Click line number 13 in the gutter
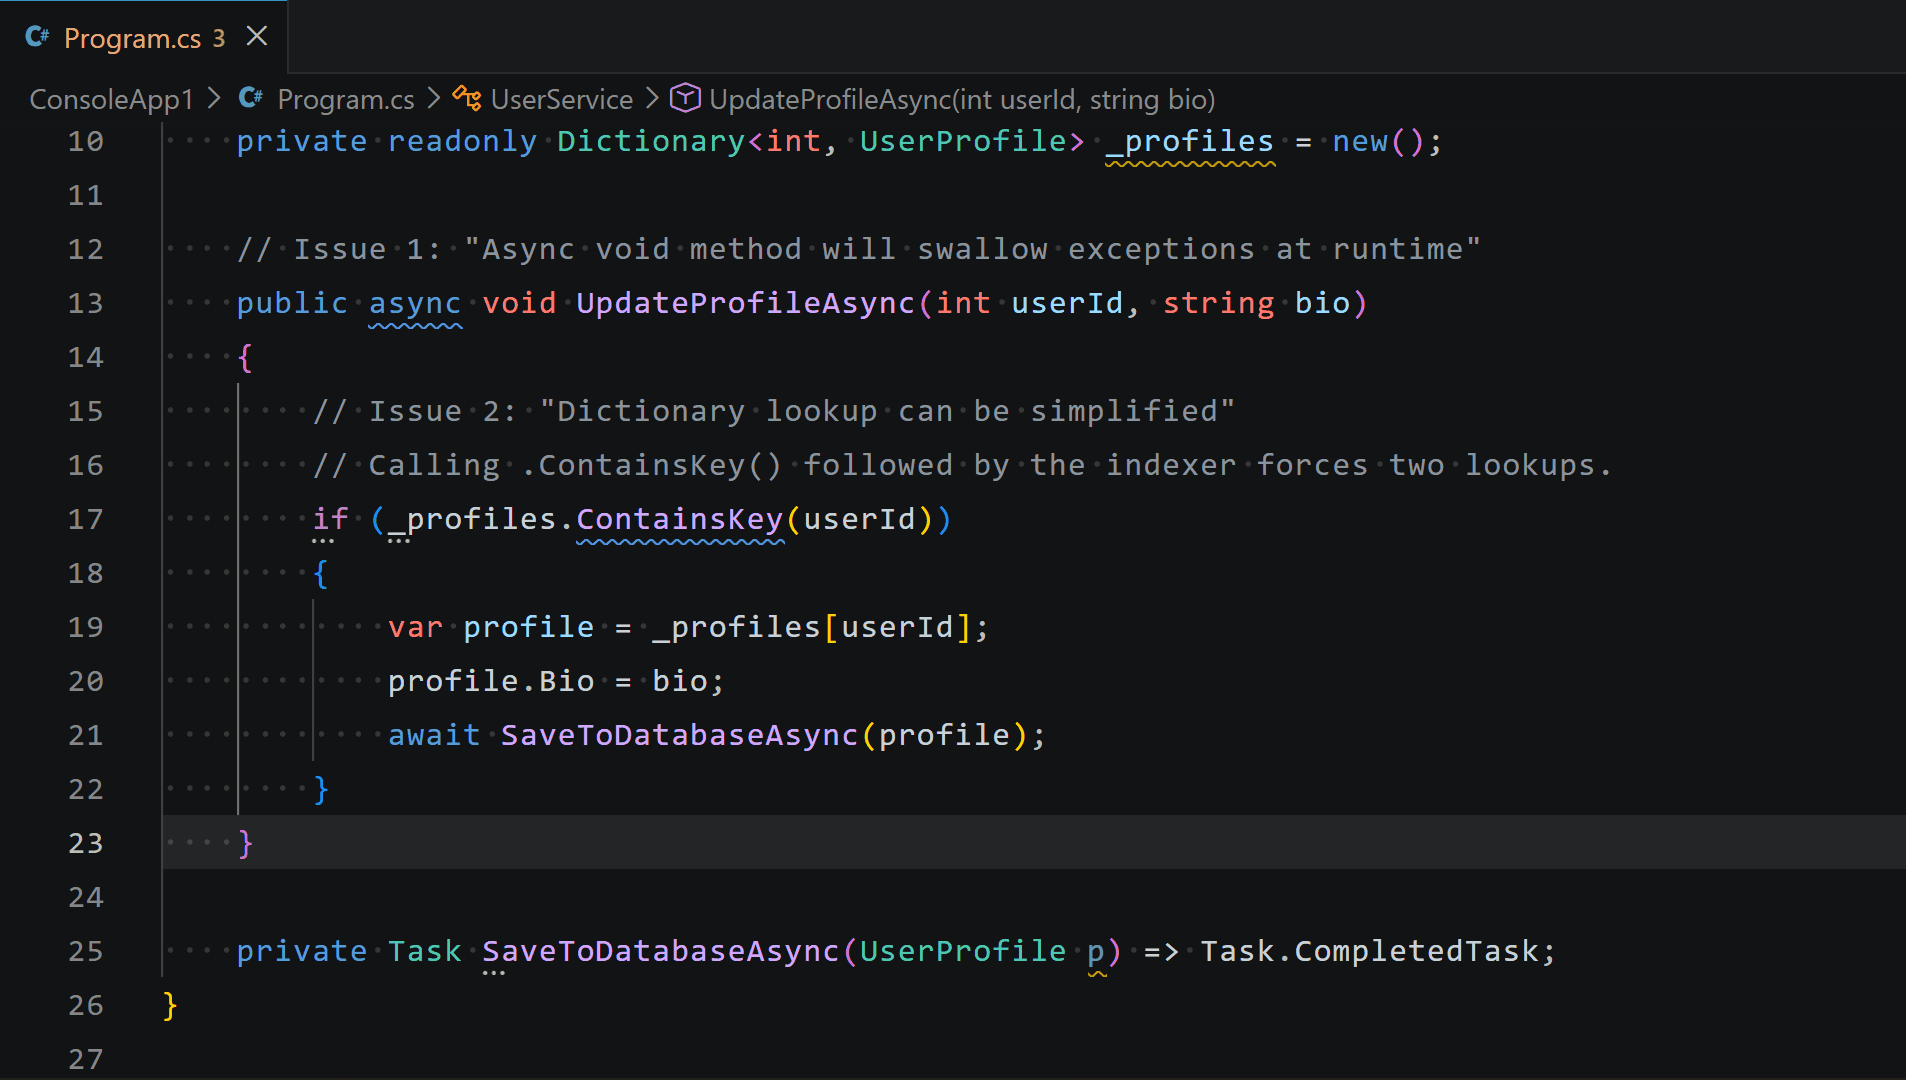Image resolution: width=1906 pixels, height=1080 pixels. click(x=85, y=303)
